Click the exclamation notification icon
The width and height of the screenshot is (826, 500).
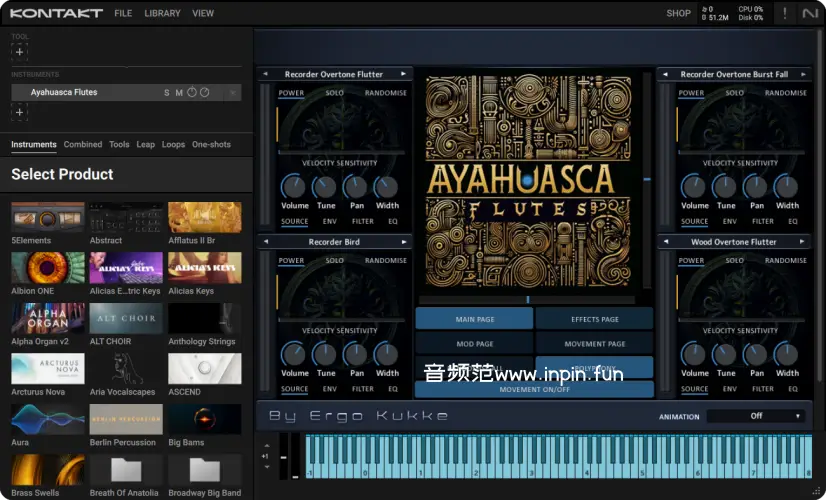click(784, 13)
